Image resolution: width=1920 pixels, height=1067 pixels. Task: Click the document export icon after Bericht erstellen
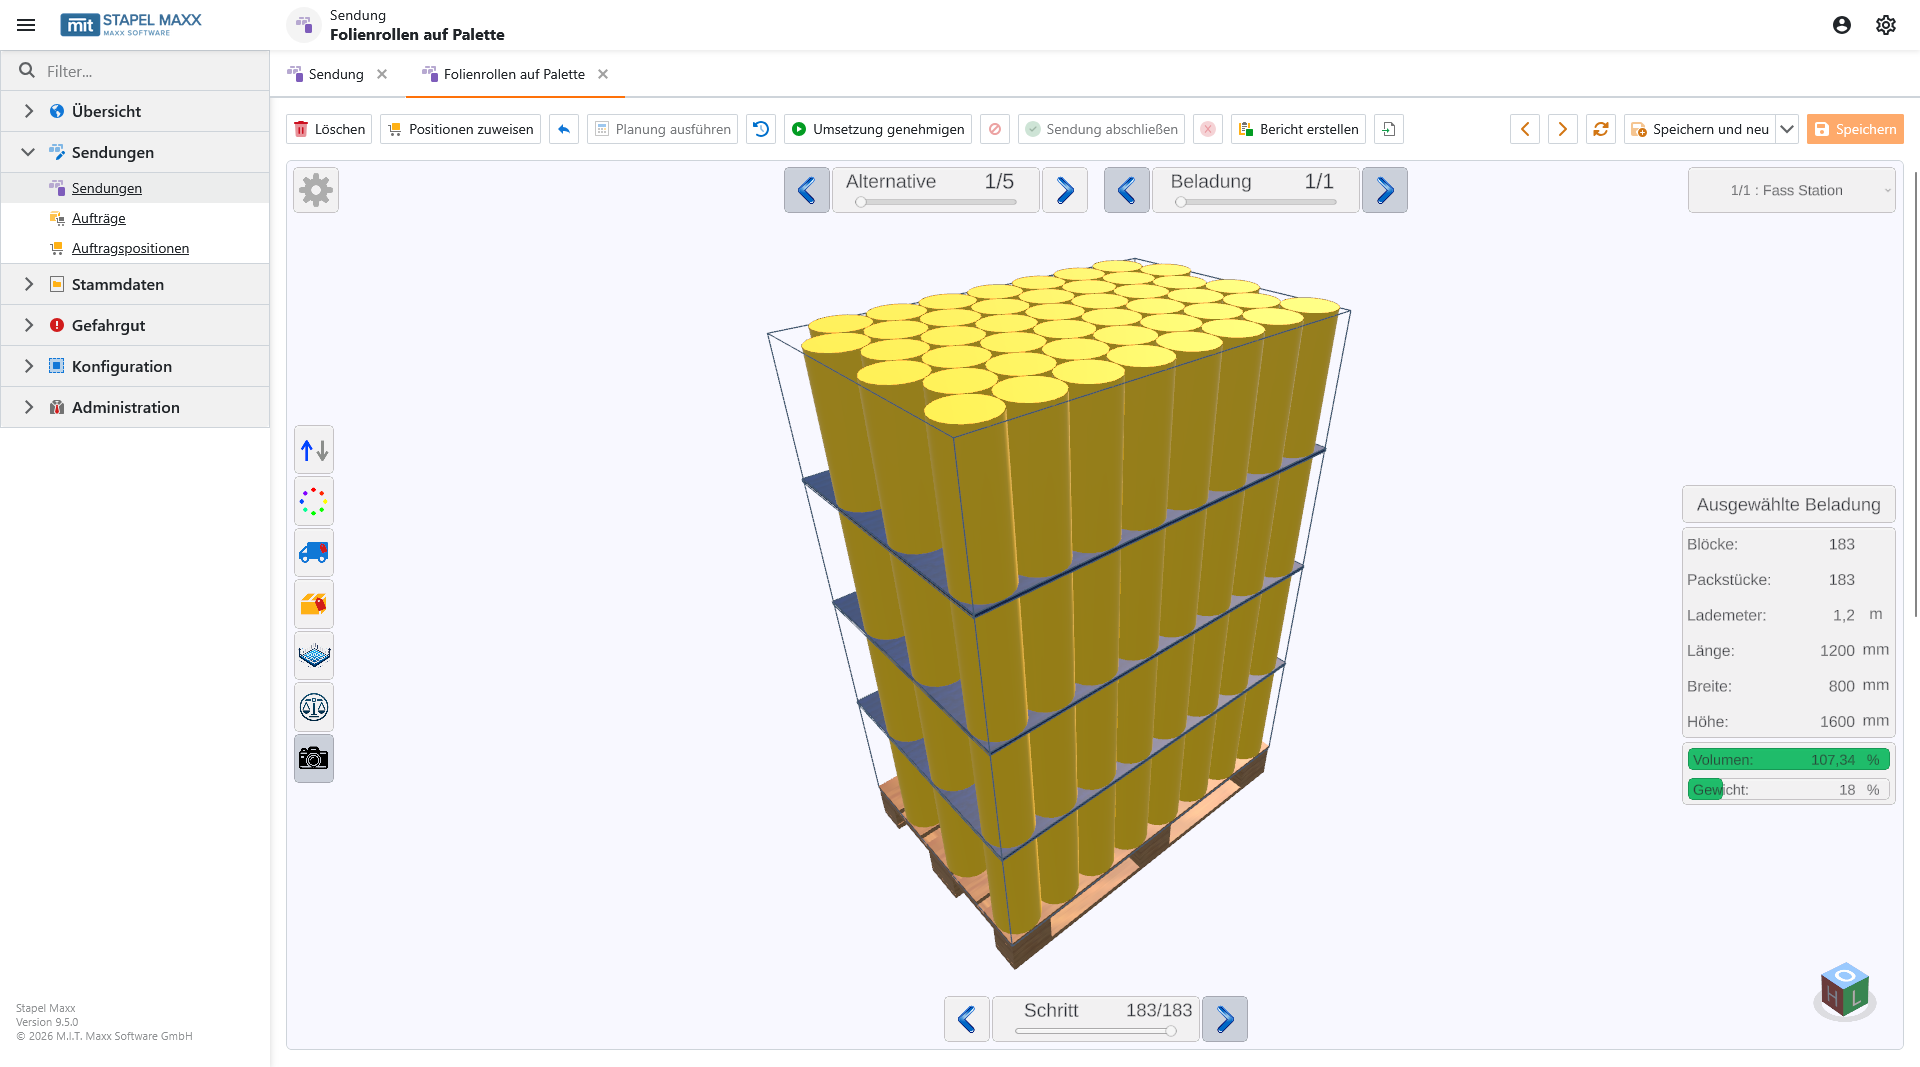(x=1389, y=129)
